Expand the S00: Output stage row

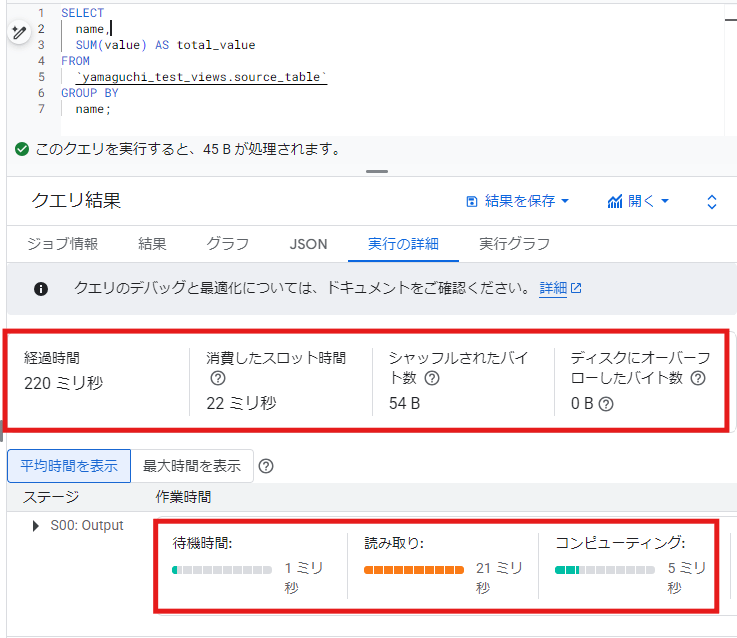pyautogui.click(x=35, y=526)
